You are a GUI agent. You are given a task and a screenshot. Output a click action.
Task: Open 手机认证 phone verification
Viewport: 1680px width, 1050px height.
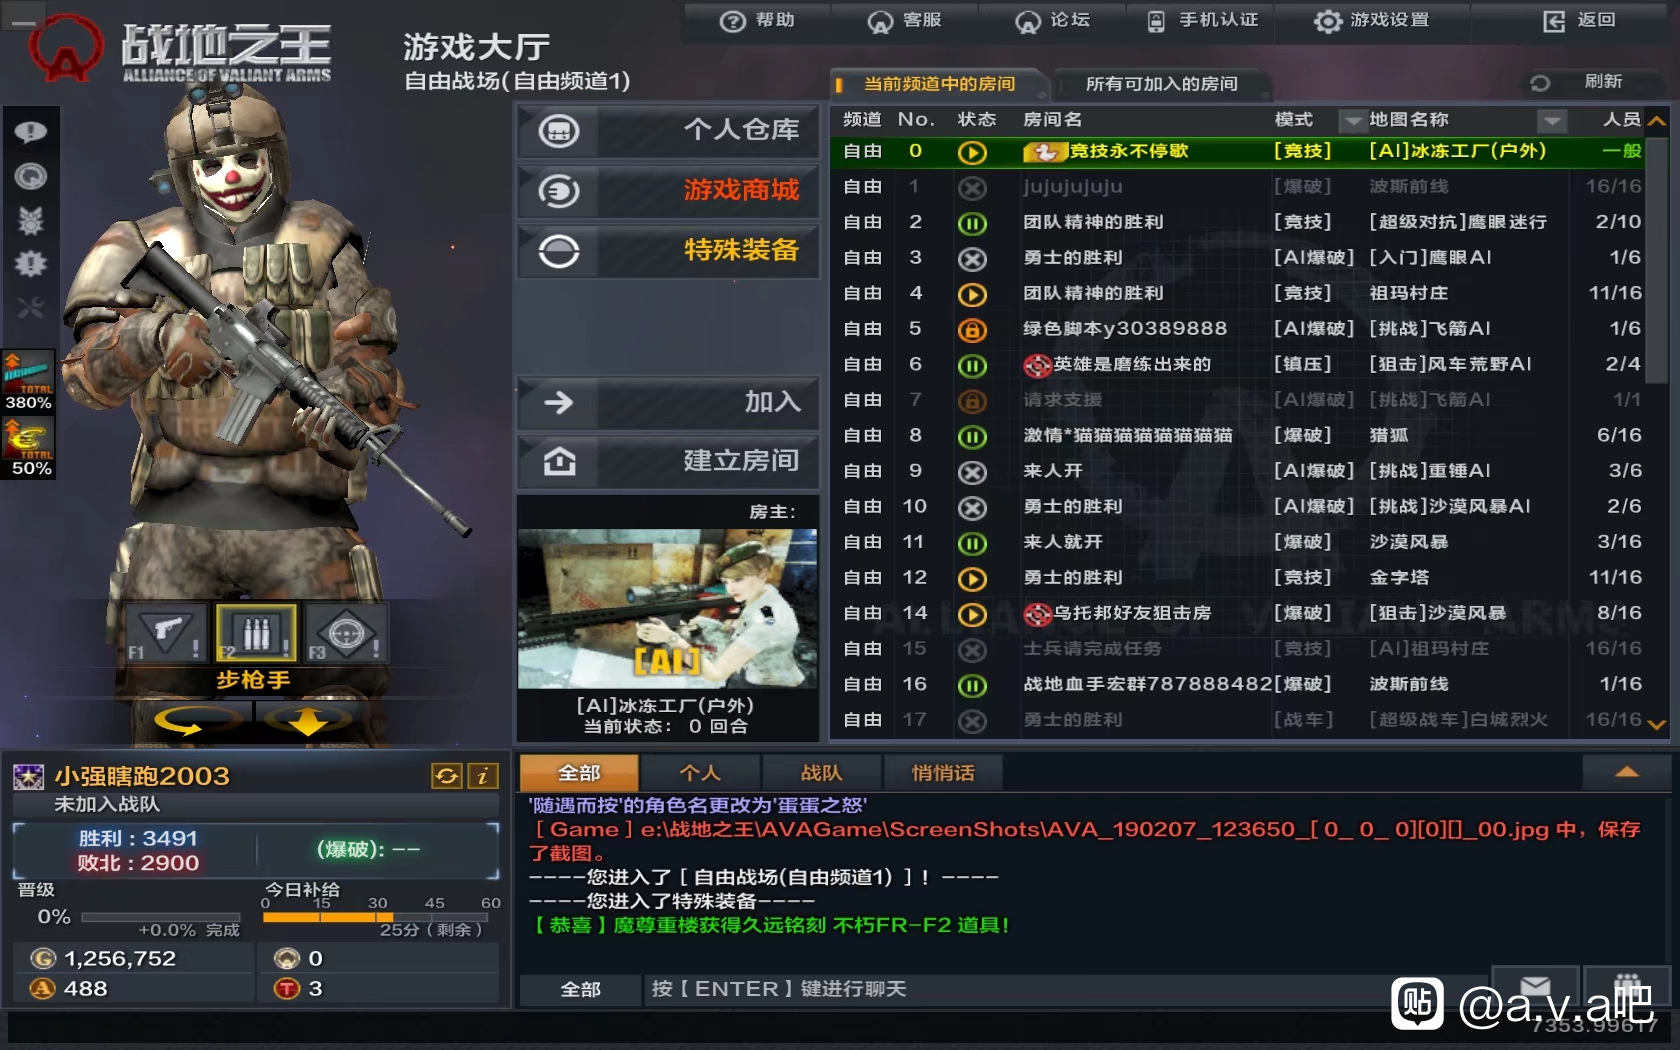pyautogui.click(x=1202, y=21)
